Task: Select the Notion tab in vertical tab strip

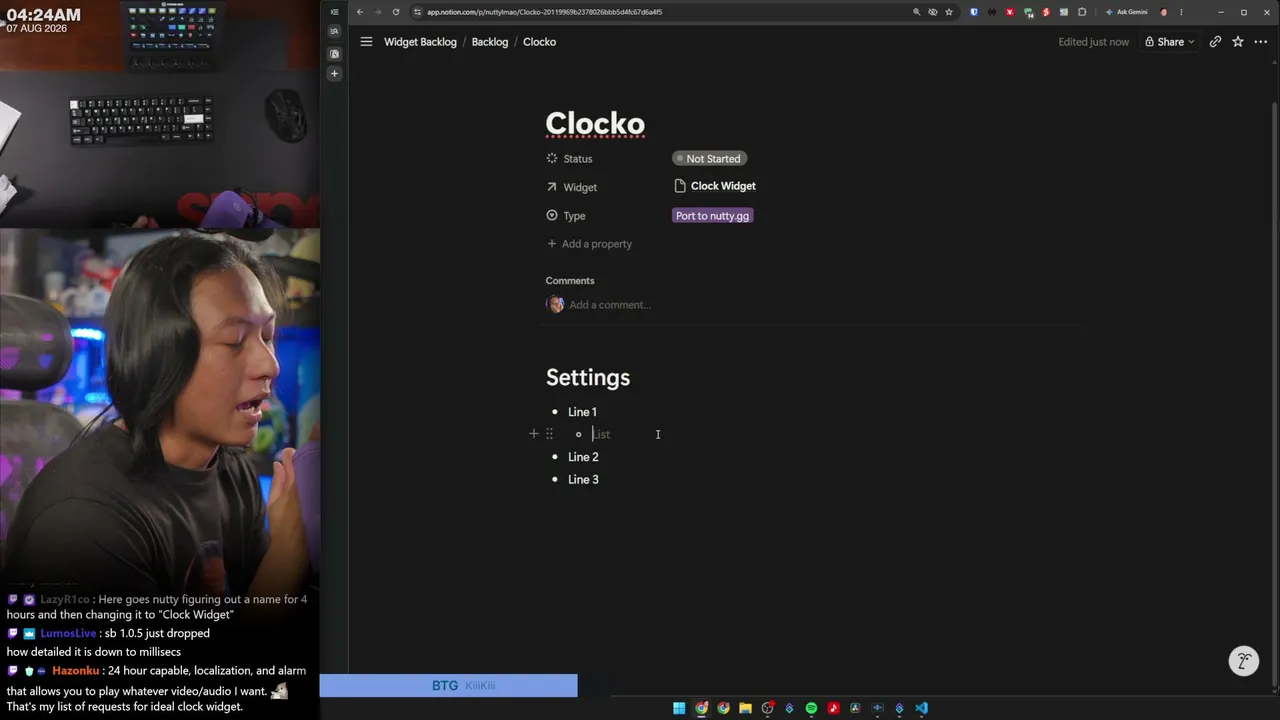Action: tap(334, 53)
